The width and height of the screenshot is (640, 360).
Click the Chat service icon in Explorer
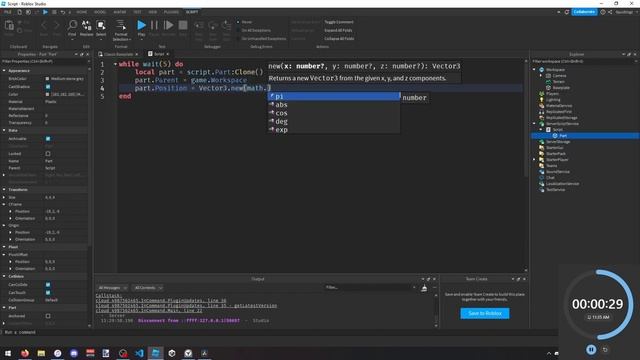[x=542, y=178]
